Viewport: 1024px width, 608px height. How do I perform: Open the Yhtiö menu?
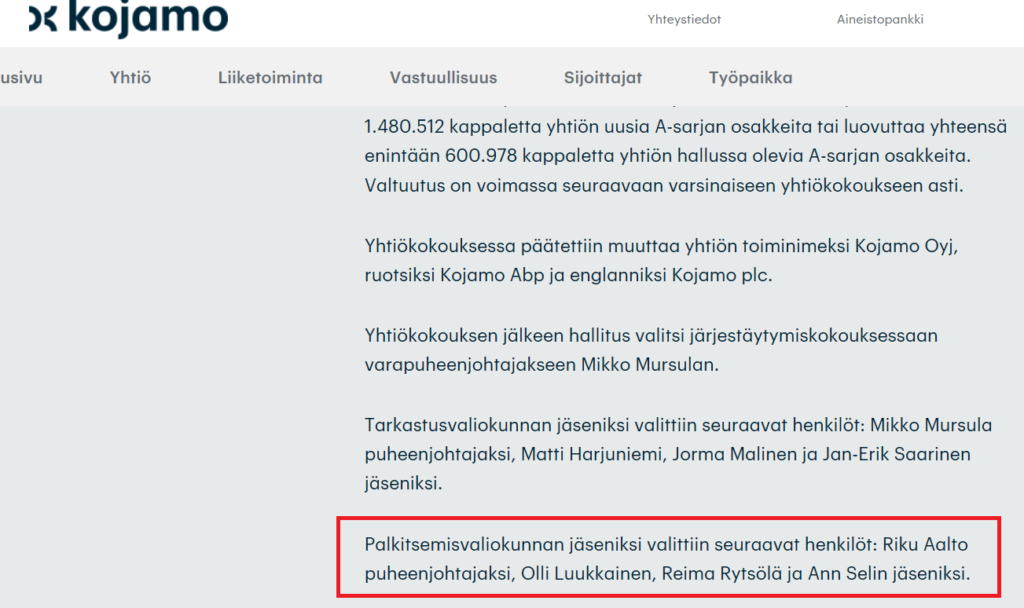point(130,78)
